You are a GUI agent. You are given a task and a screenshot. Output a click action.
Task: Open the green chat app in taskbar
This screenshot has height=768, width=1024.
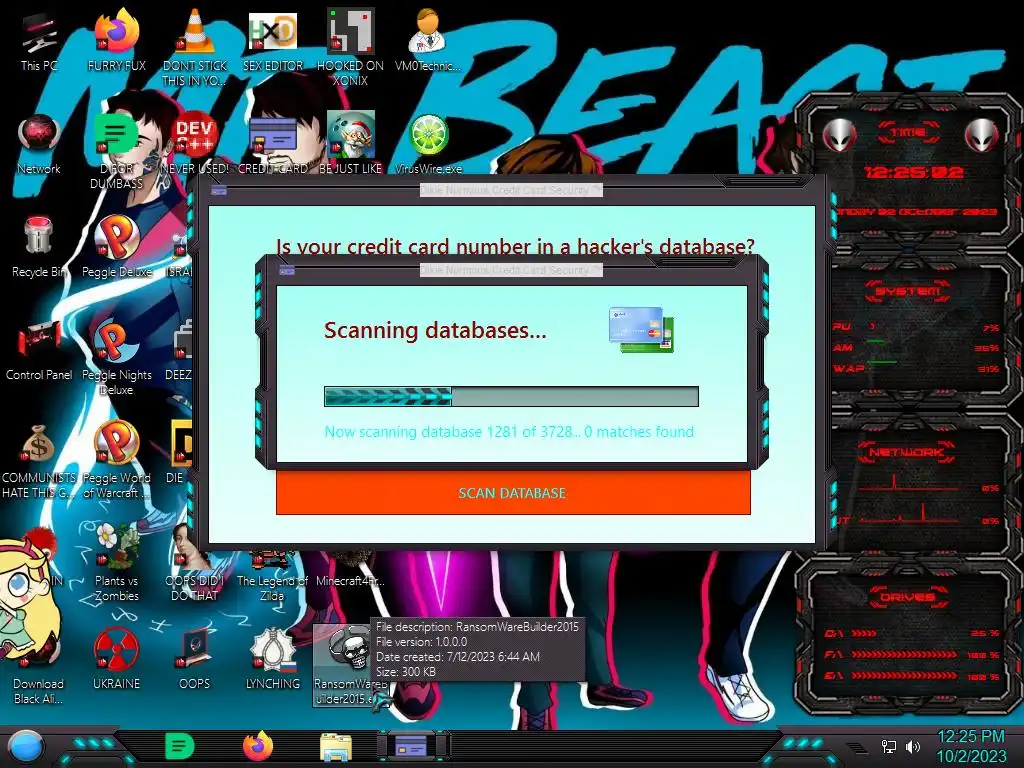(180, 746)
